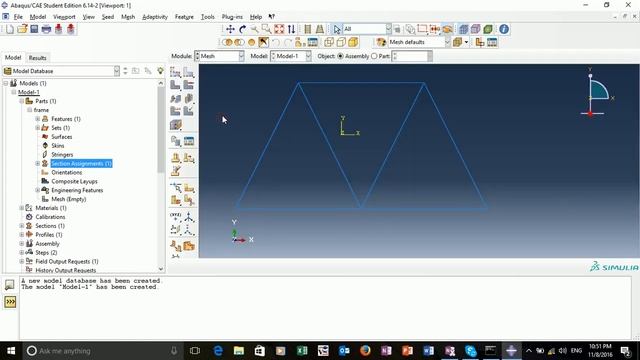The width and height of the screenshot is (640, 360).
Task: Click the Cycle Views arrows icon
Action: [x=291, y=29]
